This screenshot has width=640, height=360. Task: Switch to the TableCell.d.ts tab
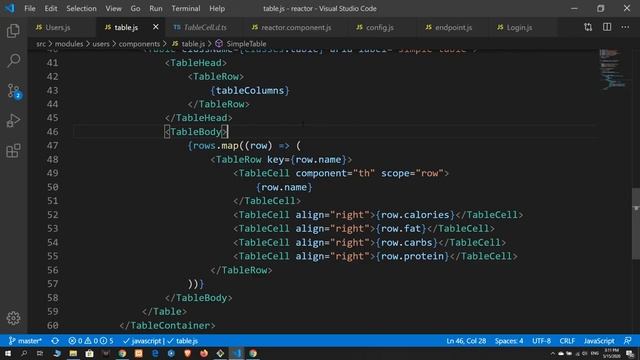tap(205, 27)
